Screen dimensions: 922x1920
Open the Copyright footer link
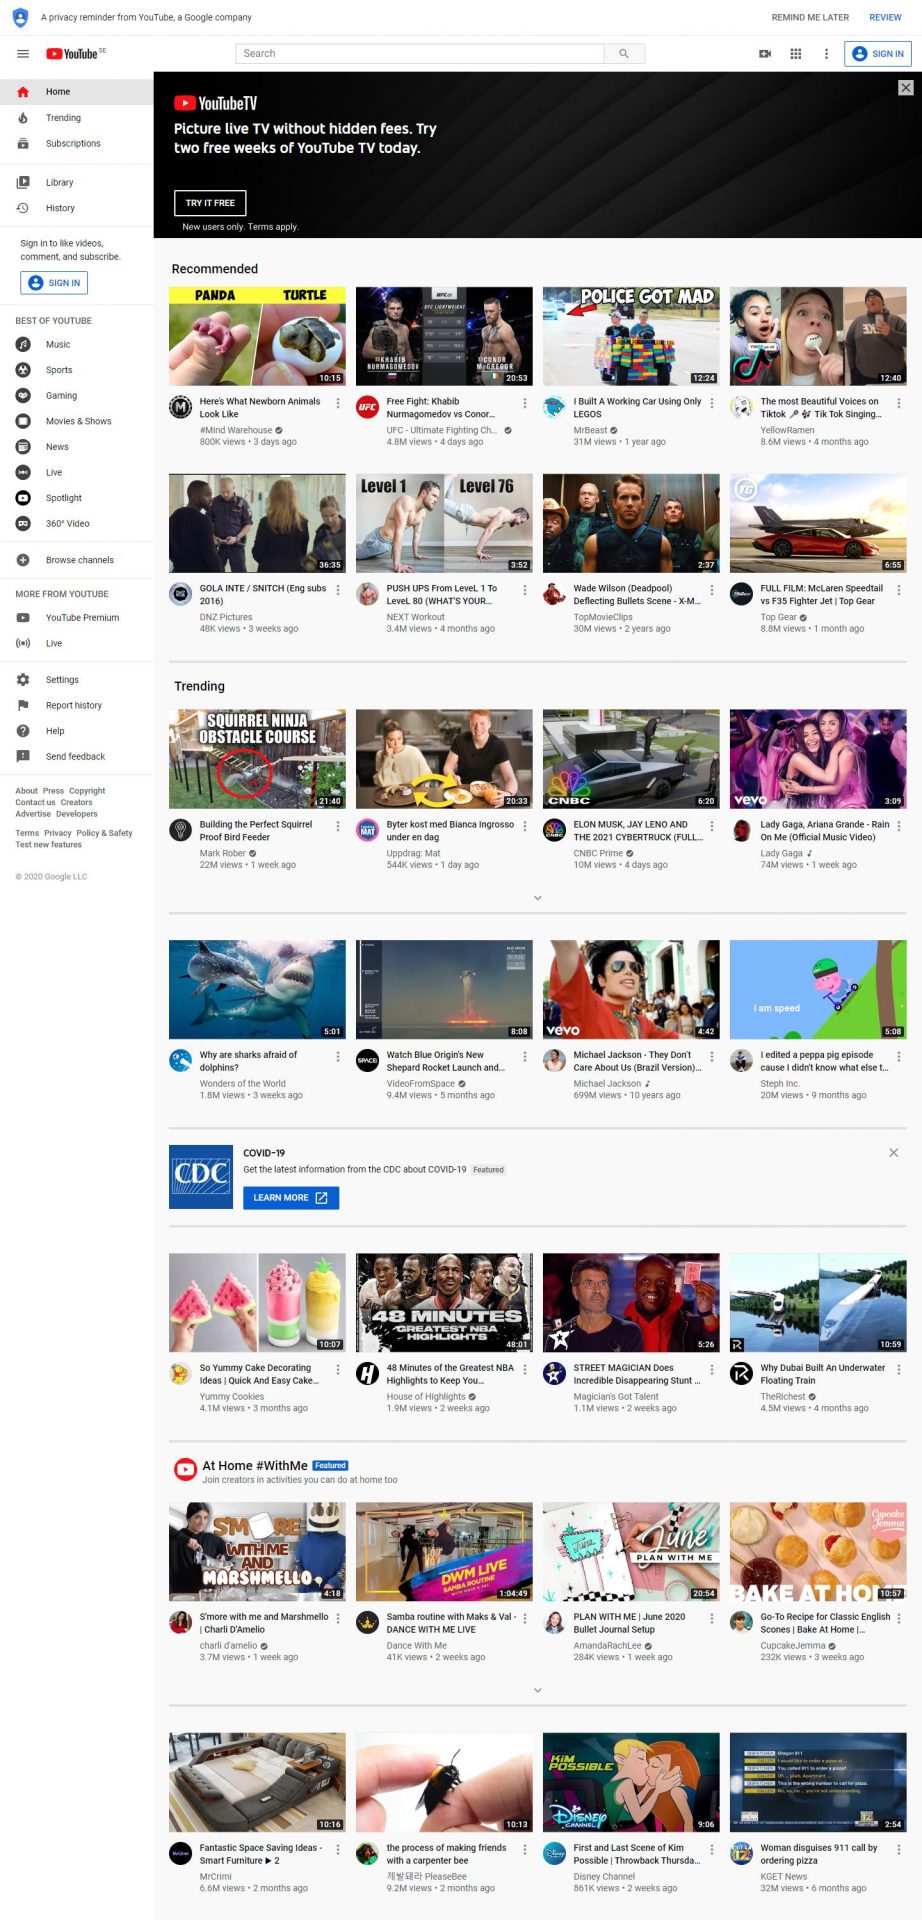tap(87, 791)
